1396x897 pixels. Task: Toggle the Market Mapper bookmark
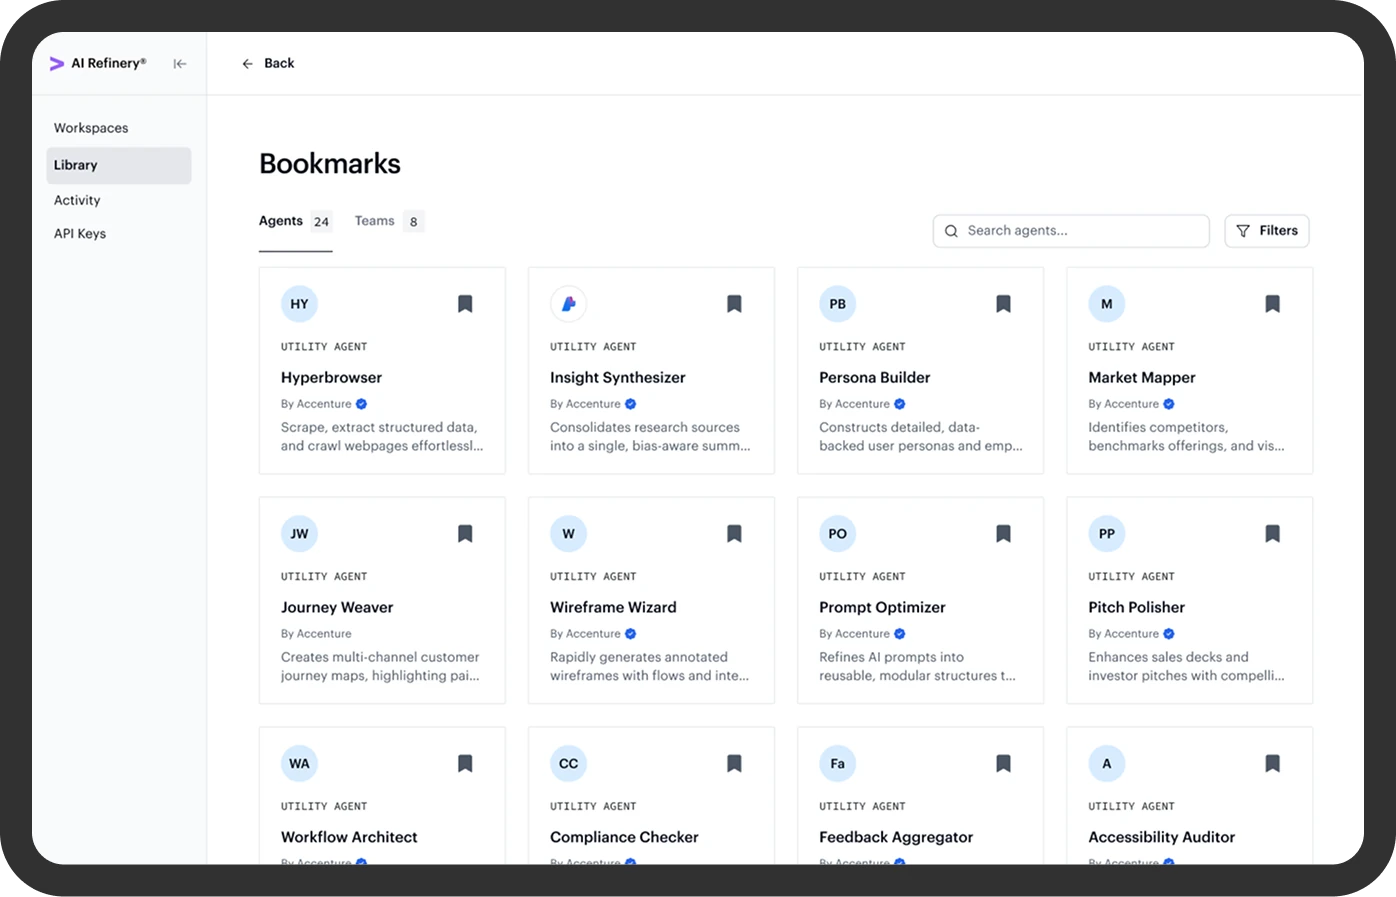[1272, 304]
